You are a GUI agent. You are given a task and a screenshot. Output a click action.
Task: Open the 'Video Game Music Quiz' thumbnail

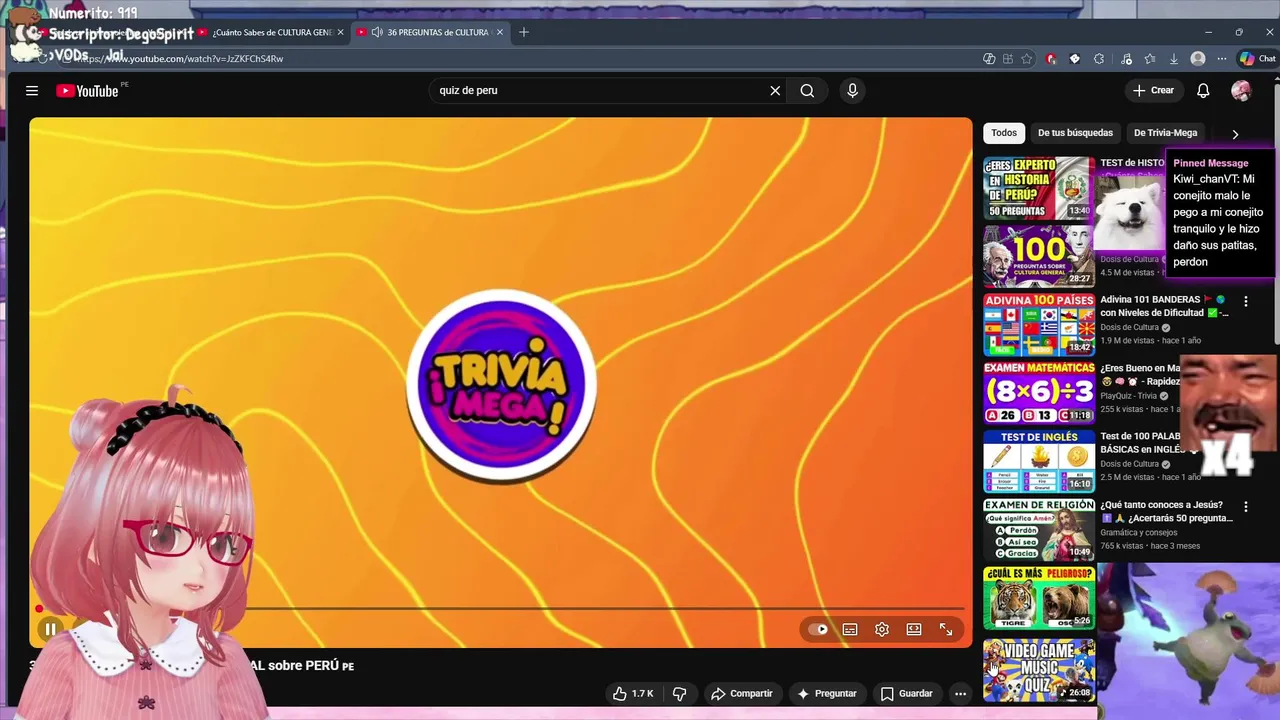click(1039, 669)
